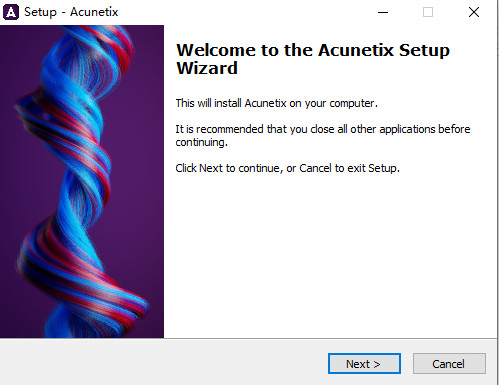Image resolution: width=499 pixels, height=385 pixels.
Task: Minimize the Acunetix Setup window
Action: 383,12
